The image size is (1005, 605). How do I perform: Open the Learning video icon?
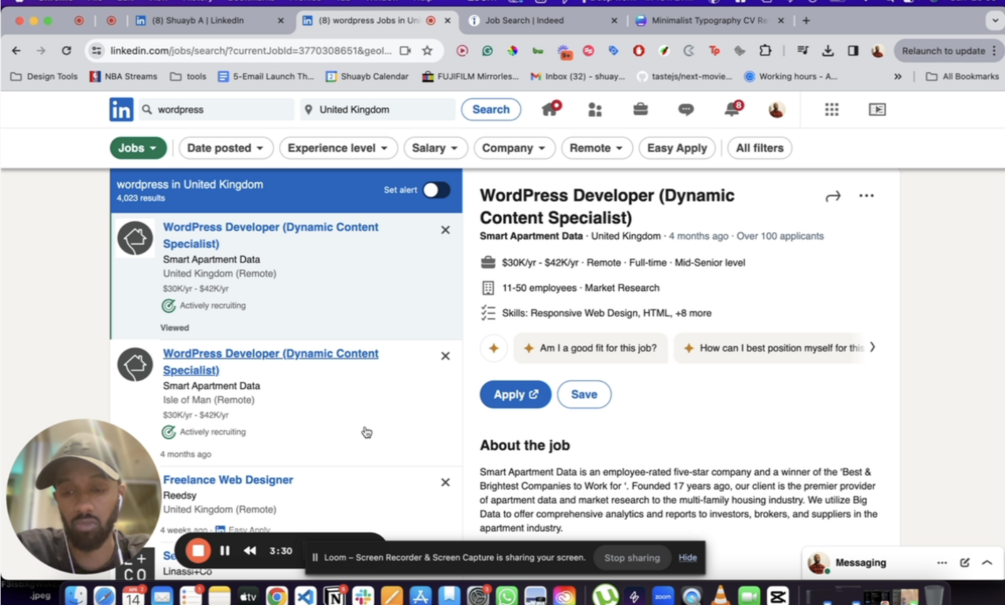tap(877, 110)
